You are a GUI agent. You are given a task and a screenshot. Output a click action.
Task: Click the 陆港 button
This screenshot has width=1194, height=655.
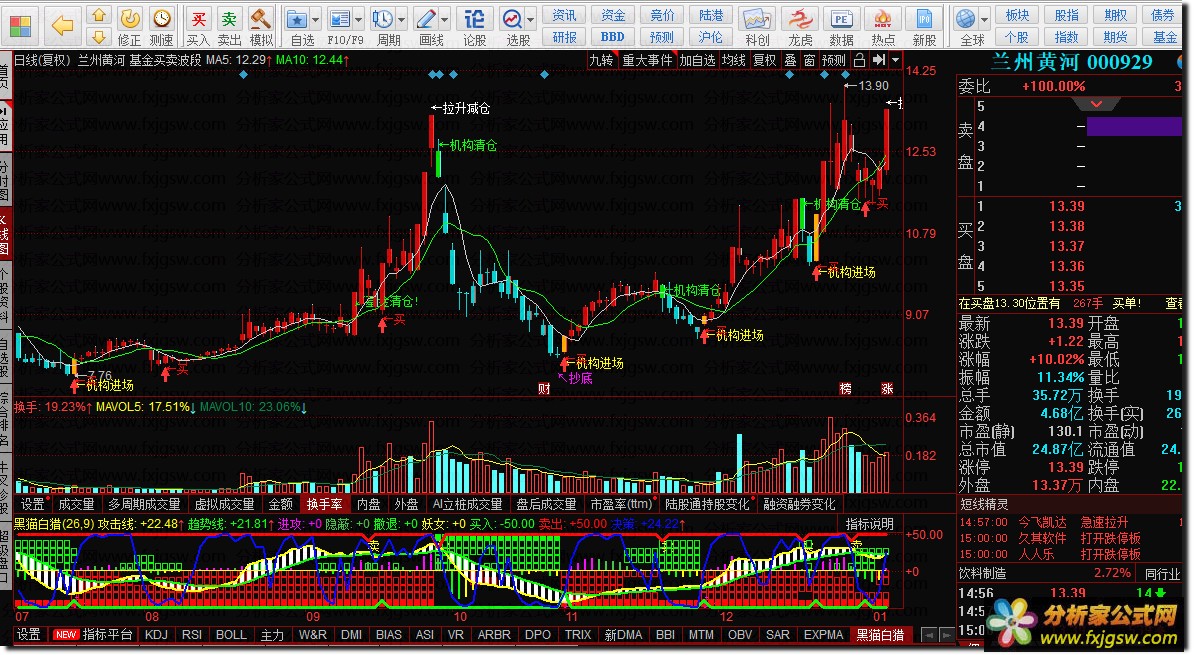[710, 15]
